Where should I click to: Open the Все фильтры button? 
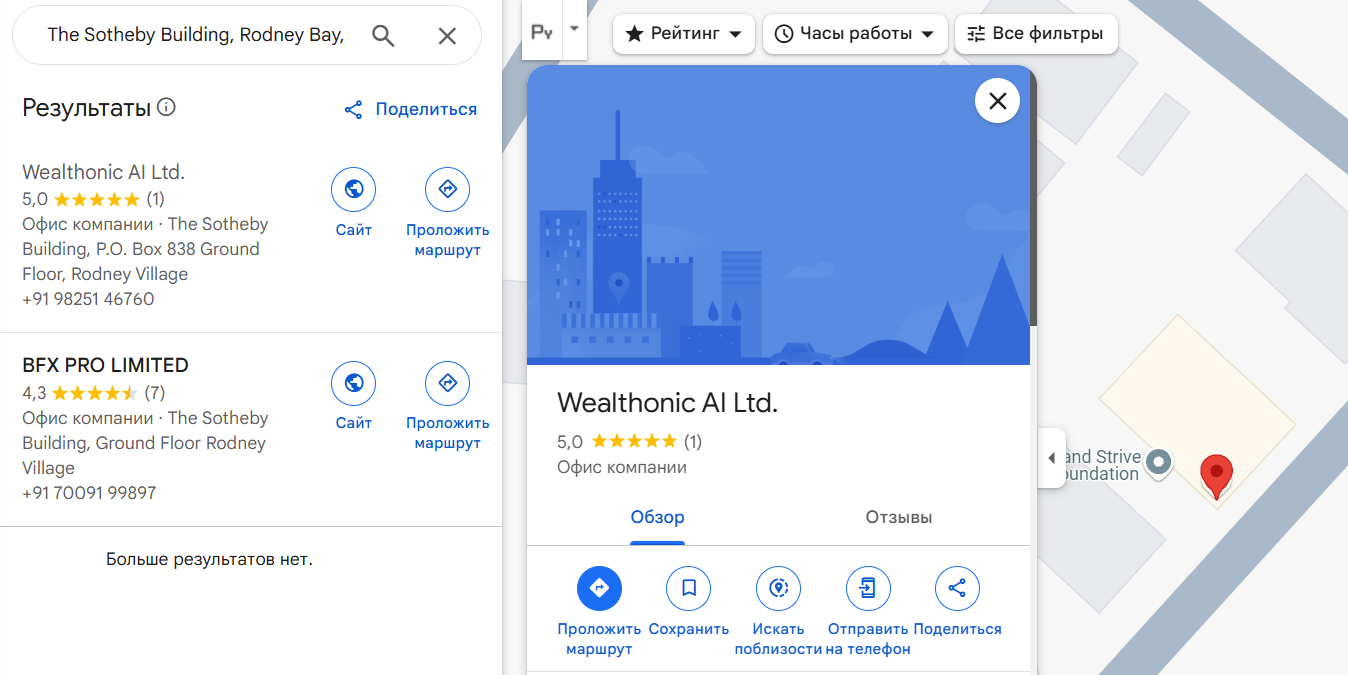[1036, 34]
